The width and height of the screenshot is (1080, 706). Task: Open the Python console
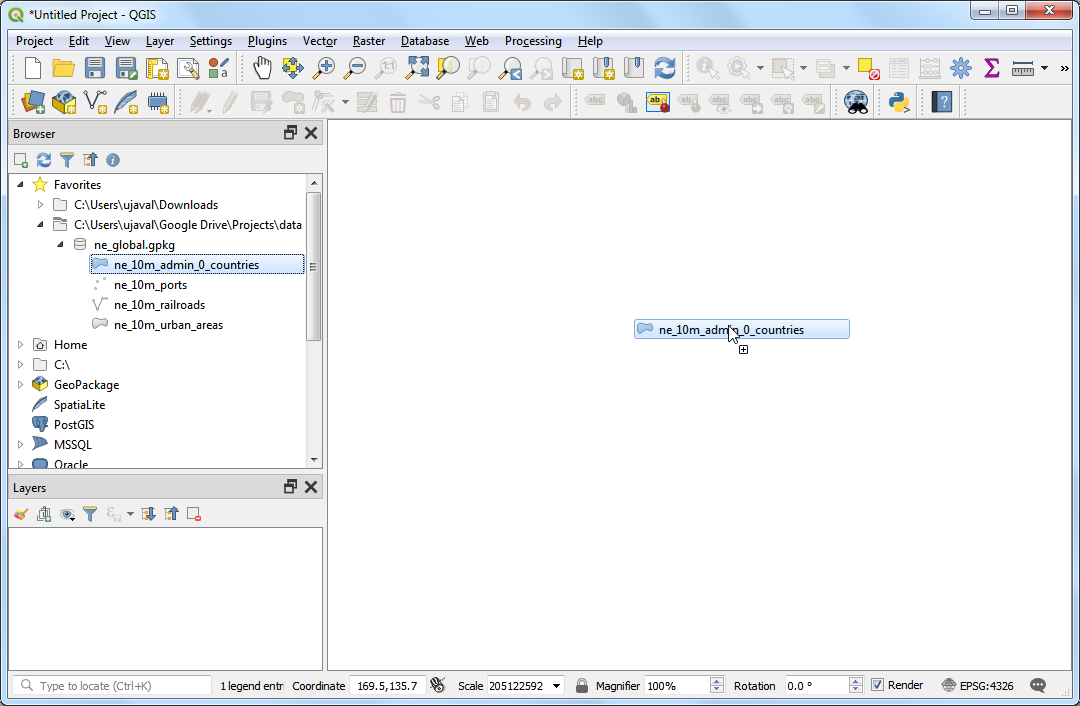click(x=899, y=101)
